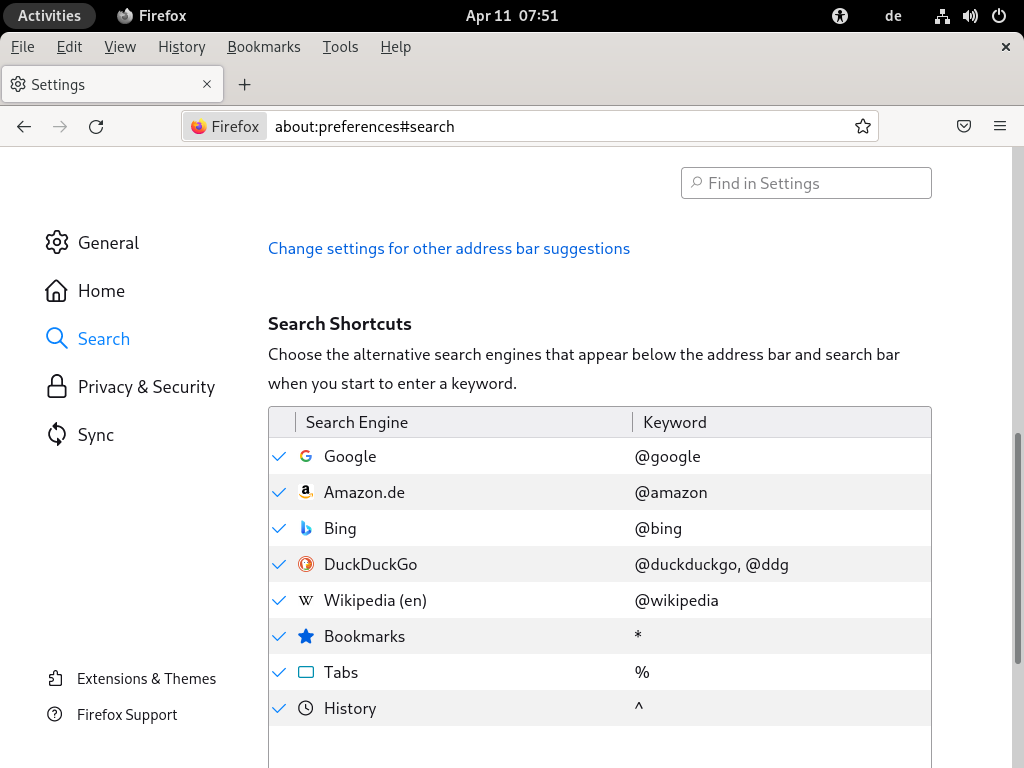Toggle the DuckDuckGo shortcut checkbox
The width and height of the screenshot is (1024, 768).
pos(279,565)
